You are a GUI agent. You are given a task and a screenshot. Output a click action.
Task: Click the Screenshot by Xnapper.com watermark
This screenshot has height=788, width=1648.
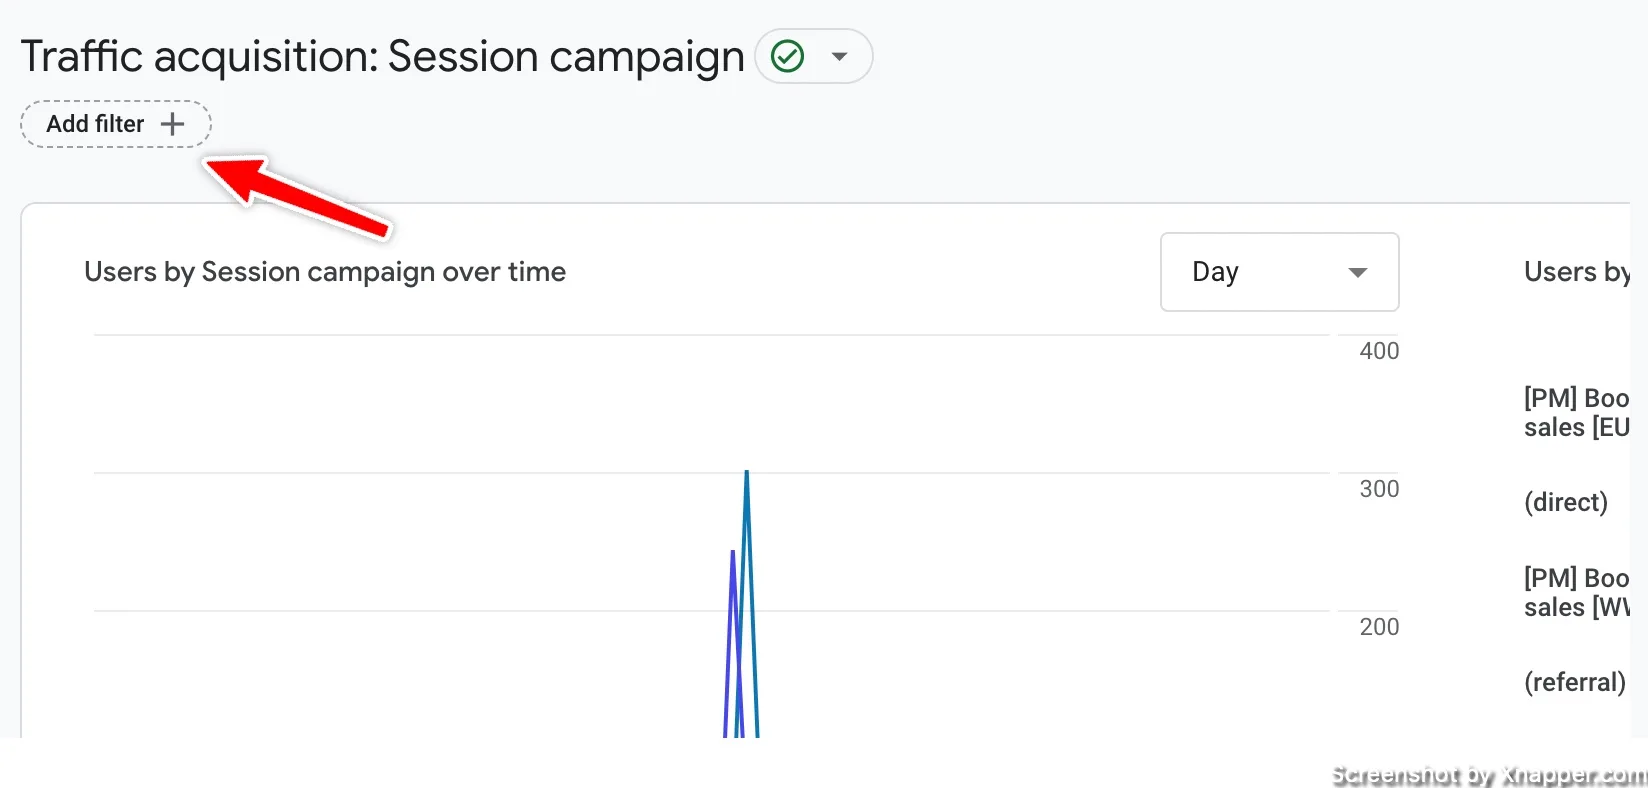1488,775
